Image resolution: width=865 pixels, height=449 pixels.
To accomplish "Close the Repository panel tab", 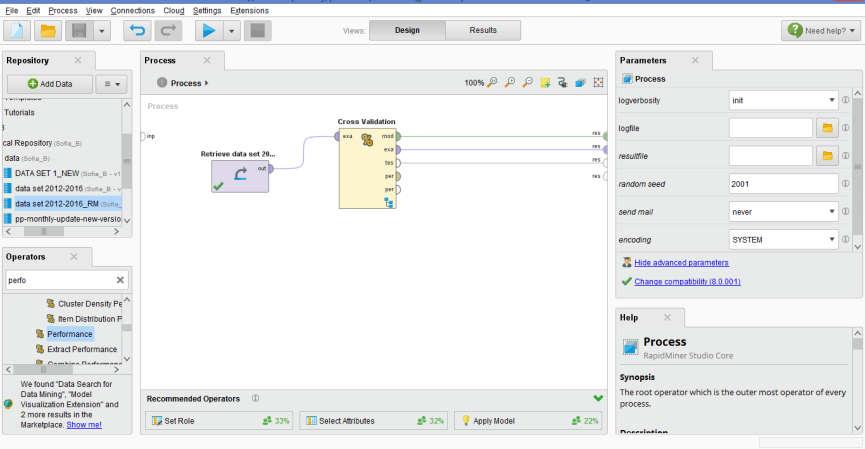I will [x=78, y=60].
